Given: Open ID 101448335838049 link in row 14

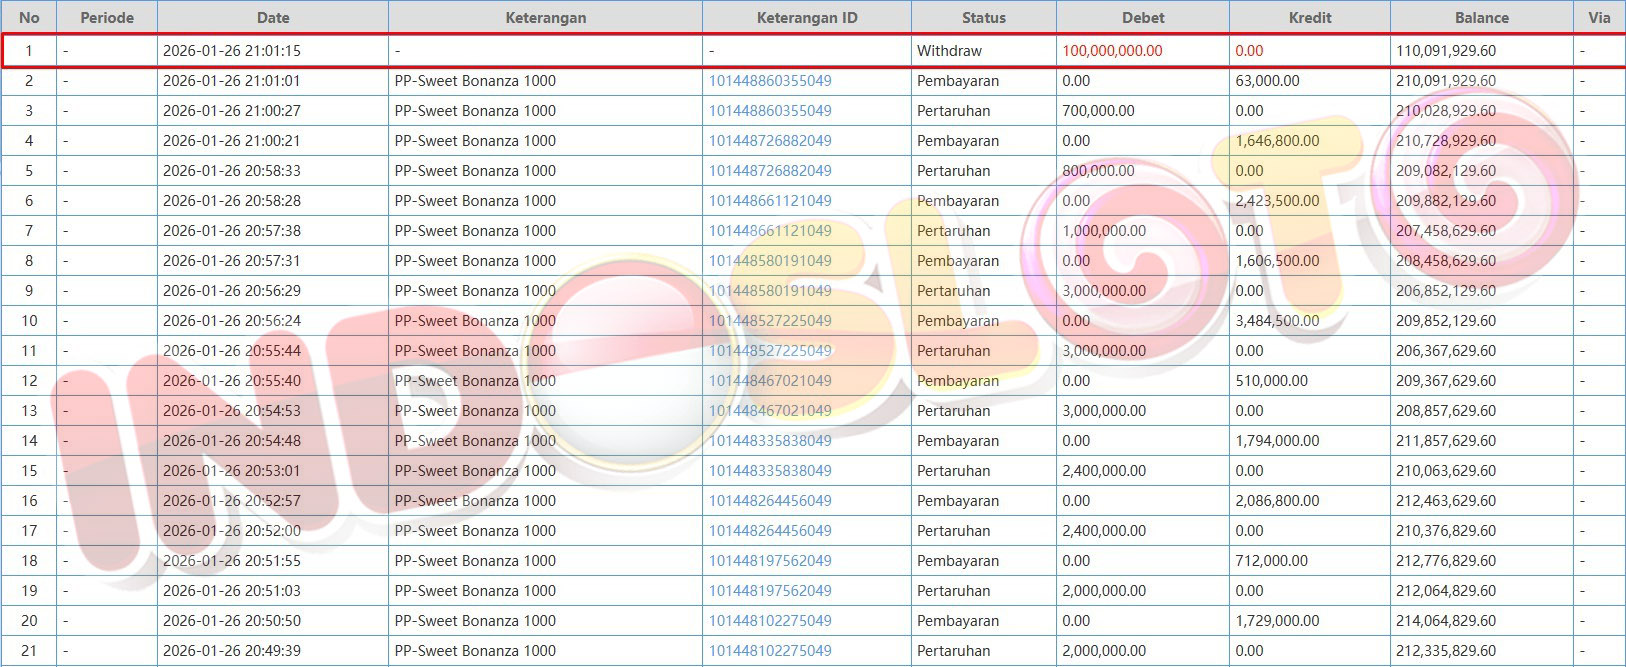Looking at the screenshot, I should [770, 441].
